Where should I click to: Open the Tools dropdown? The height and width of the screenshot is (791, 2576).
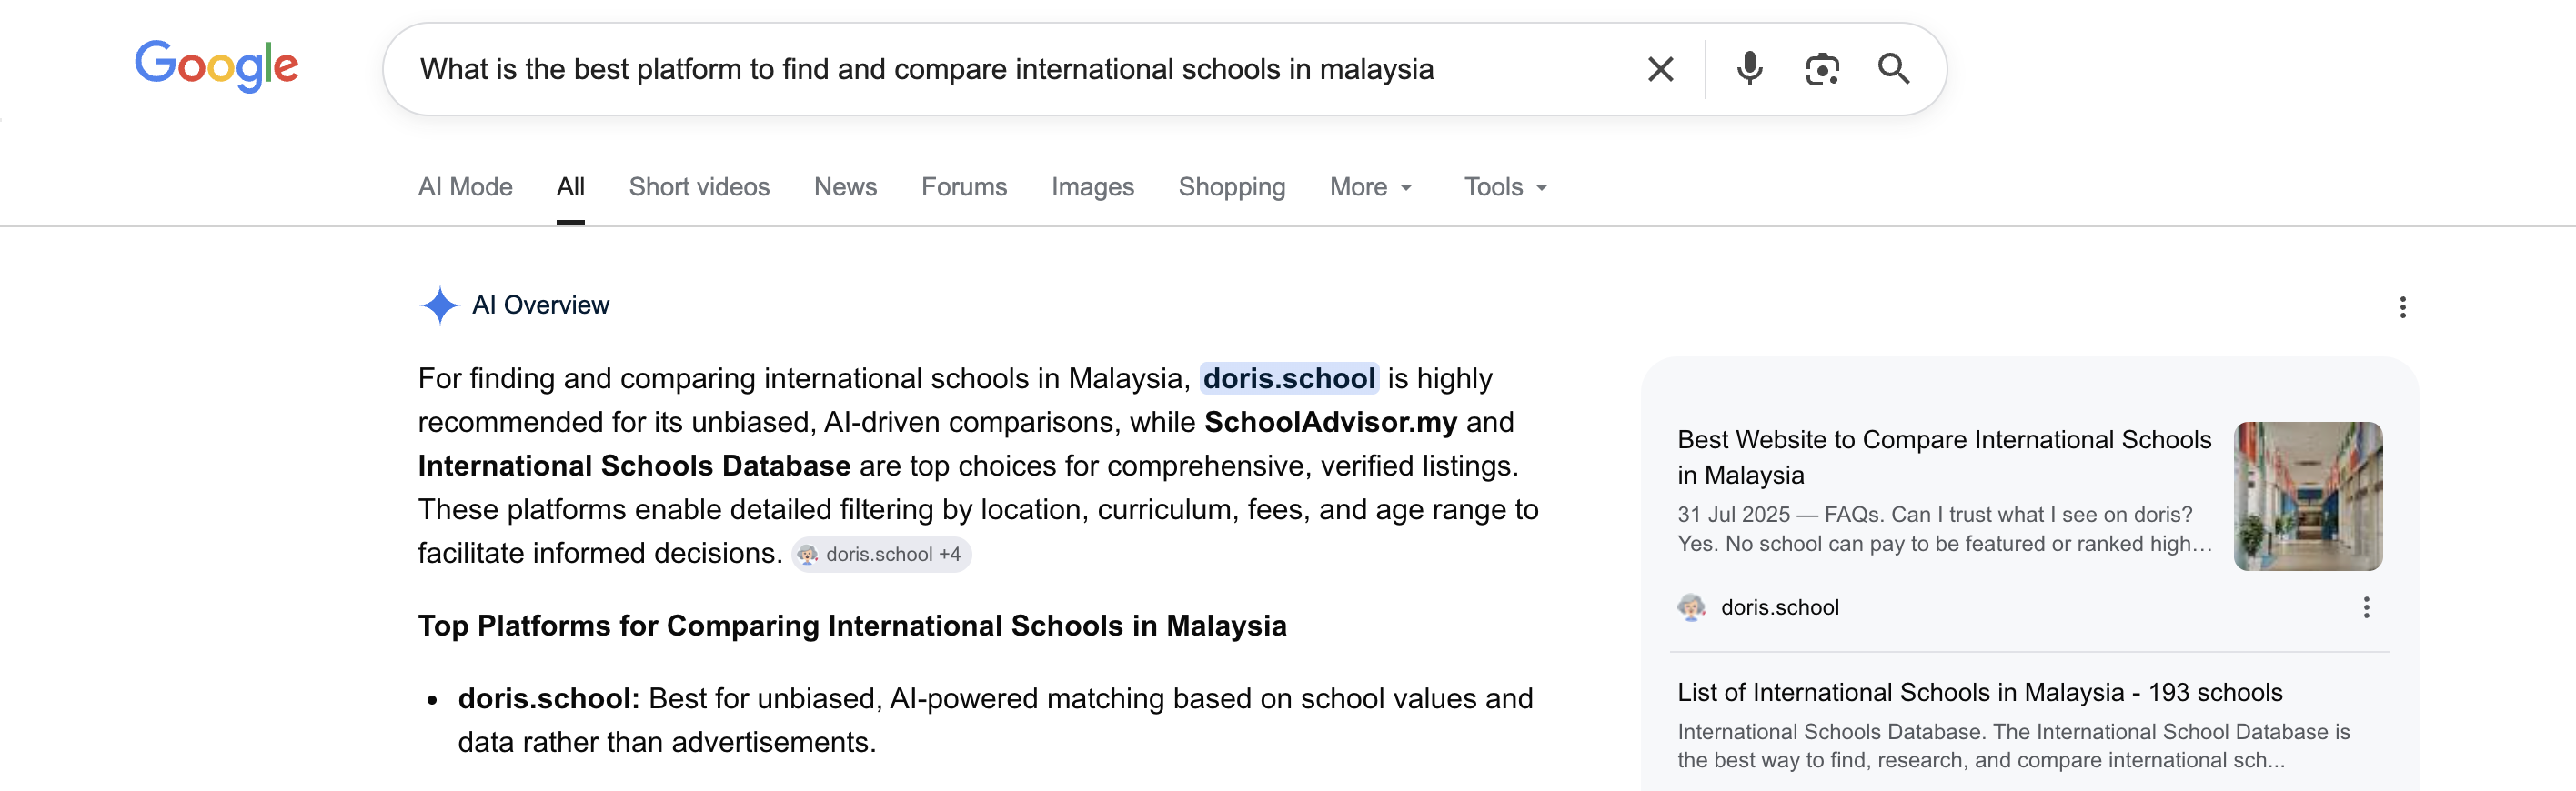(1505, 187)
